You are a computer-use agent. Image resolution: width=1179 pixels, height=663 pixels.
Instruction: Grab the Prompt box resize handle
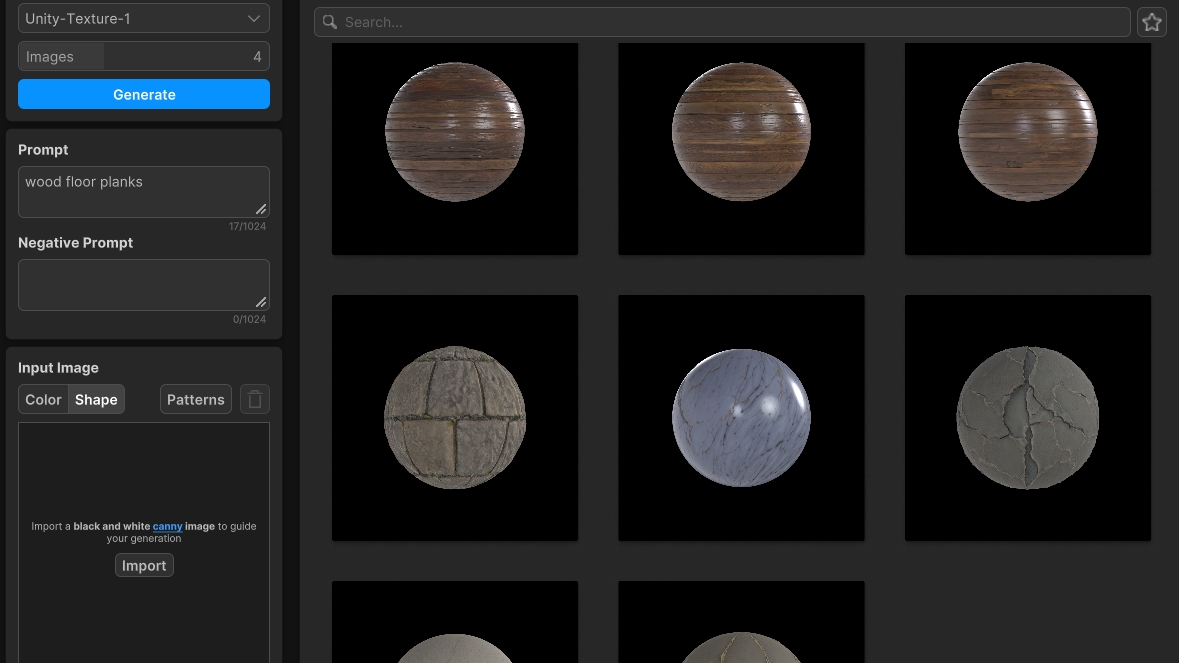click(x=261, y=209)
